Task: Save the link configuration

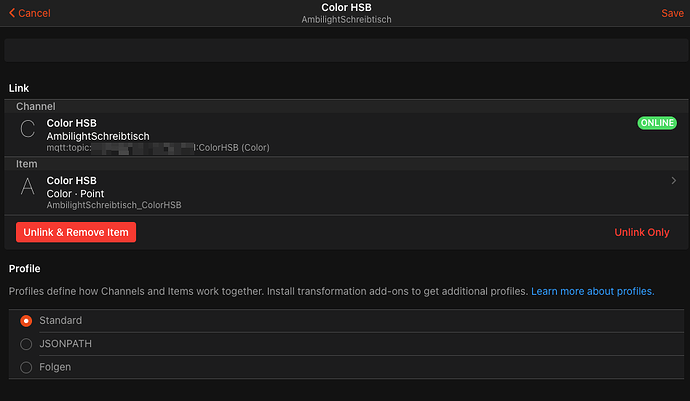Action: click(672, 13)
